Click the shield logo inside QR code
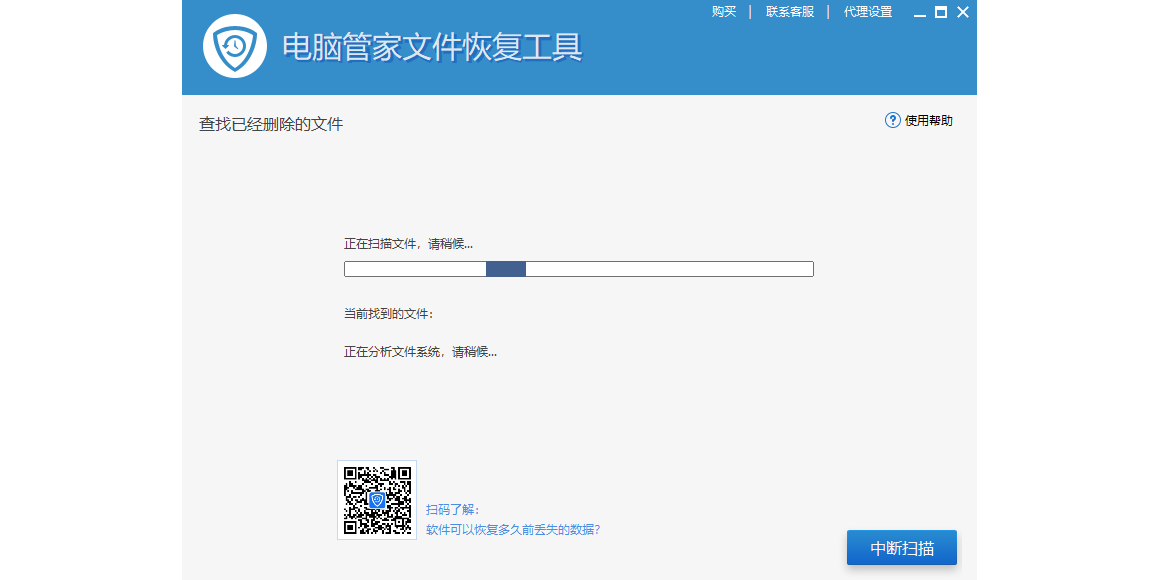 (377, 500)
